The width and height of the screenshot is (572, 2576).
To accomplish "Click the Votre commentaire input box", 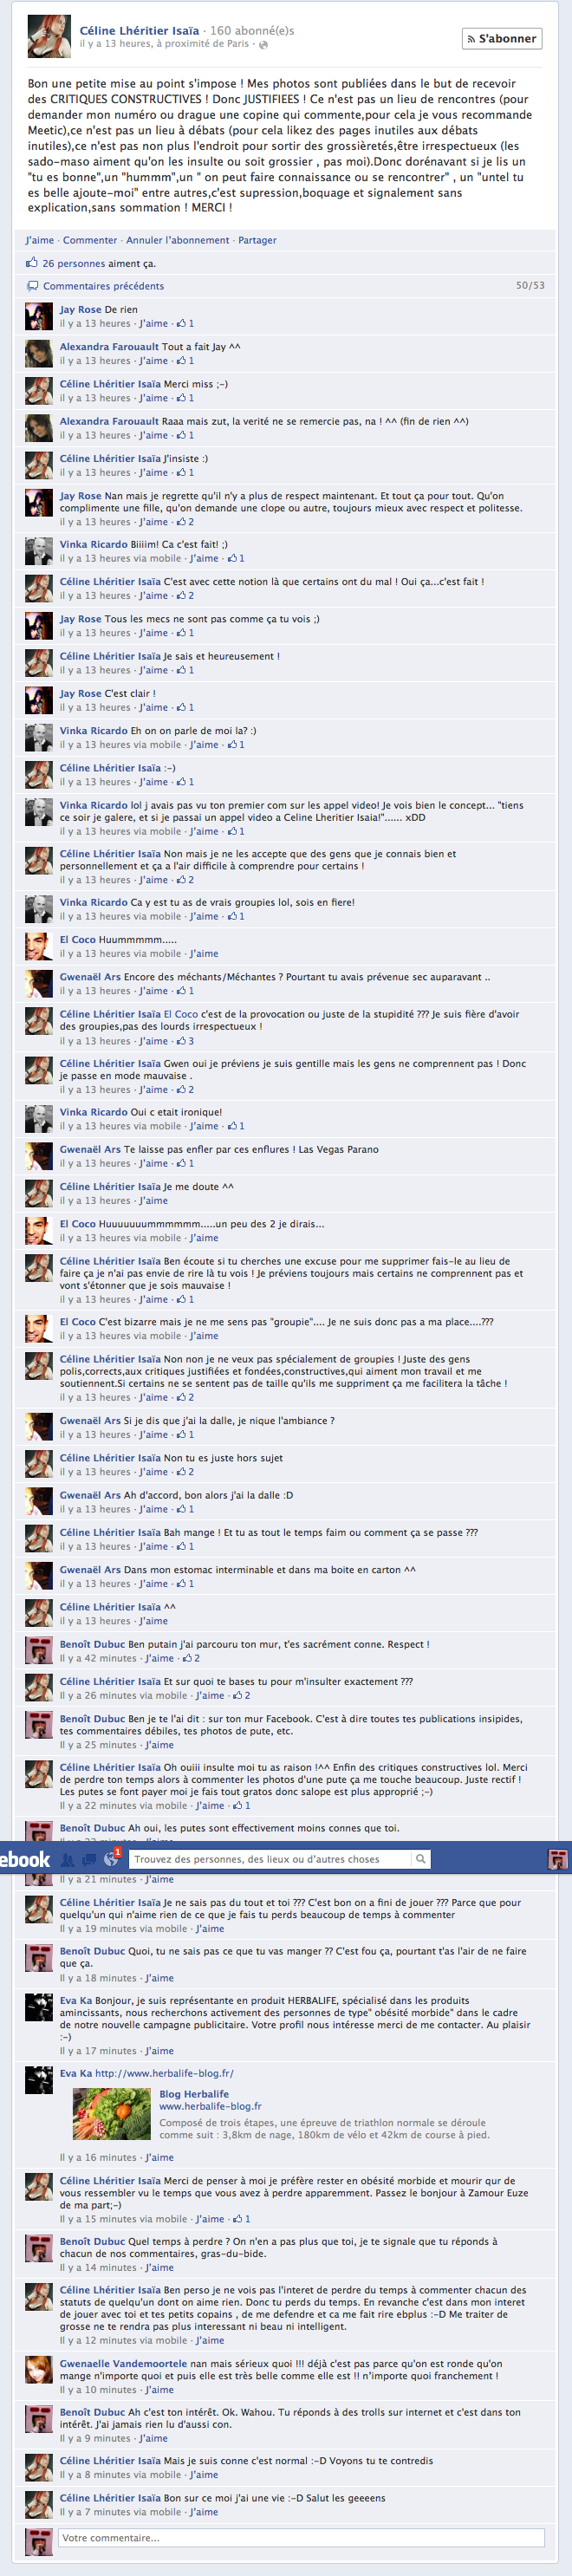I will point(301,2538).
